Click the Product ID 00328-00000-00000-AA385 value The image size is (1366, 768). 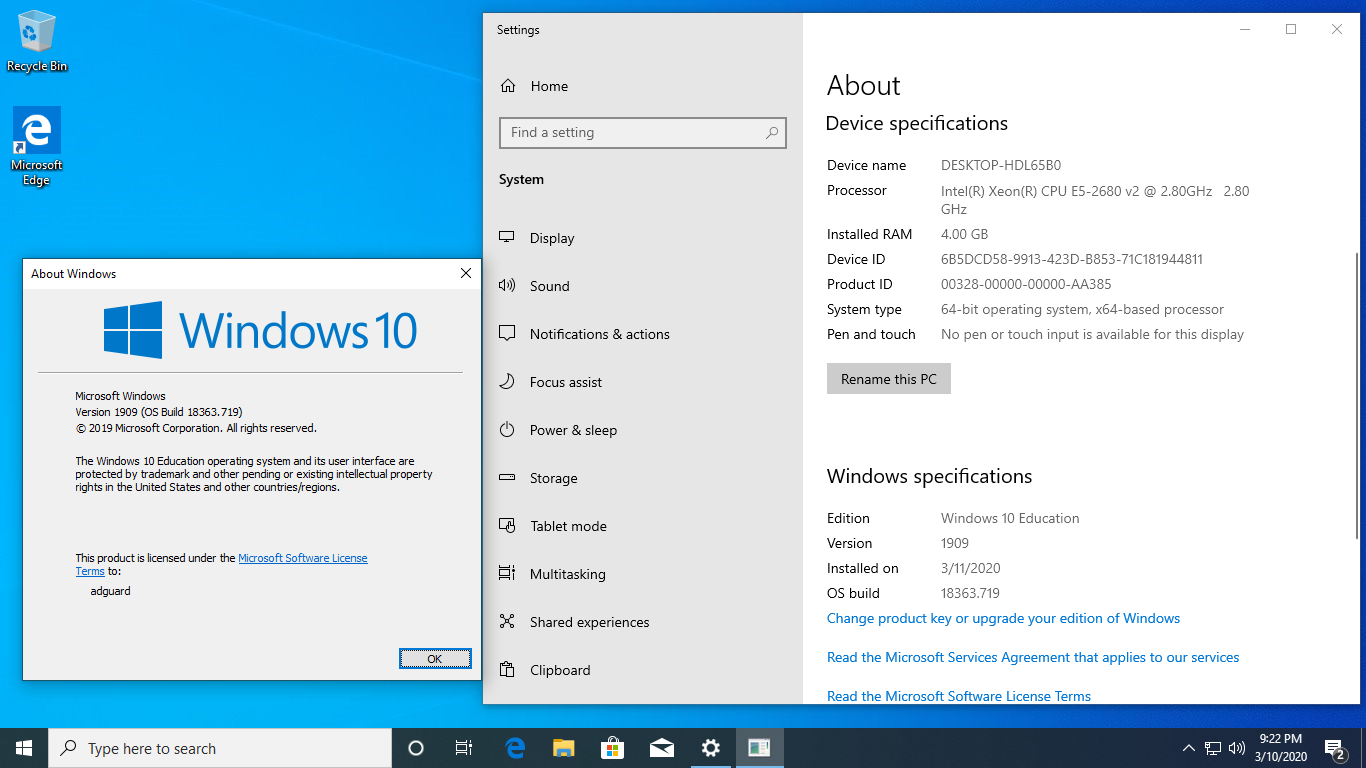tap(1026, 284)
